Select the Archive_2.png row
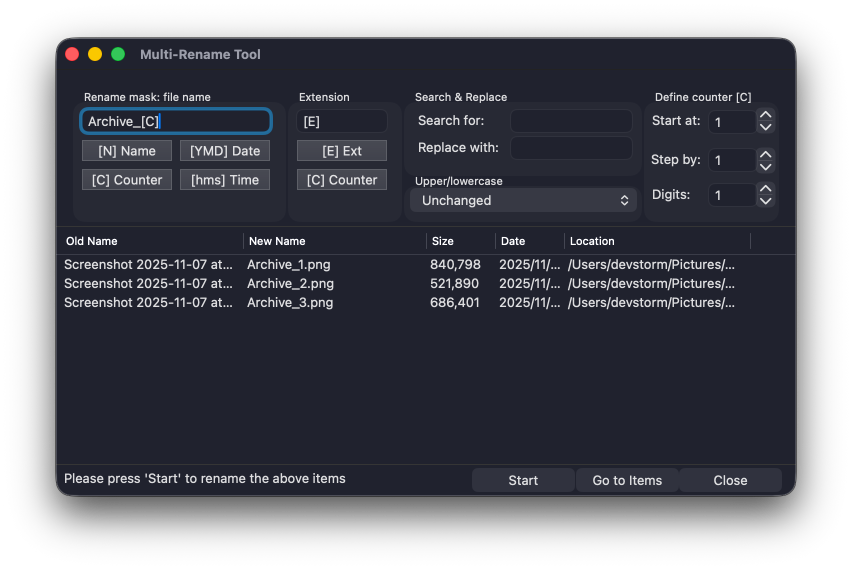 tap(290, 284)
